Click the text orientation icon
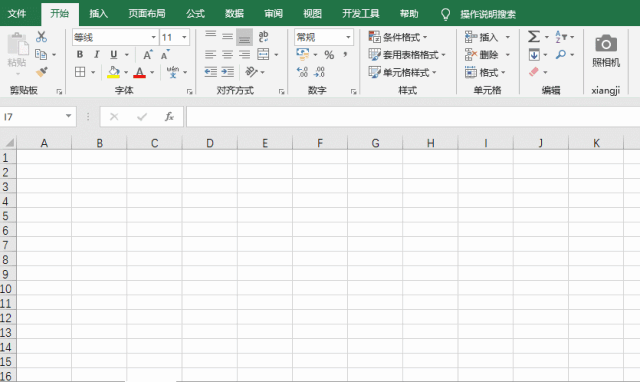The height and width of the screenshot is (382, 640). point(251,72)
